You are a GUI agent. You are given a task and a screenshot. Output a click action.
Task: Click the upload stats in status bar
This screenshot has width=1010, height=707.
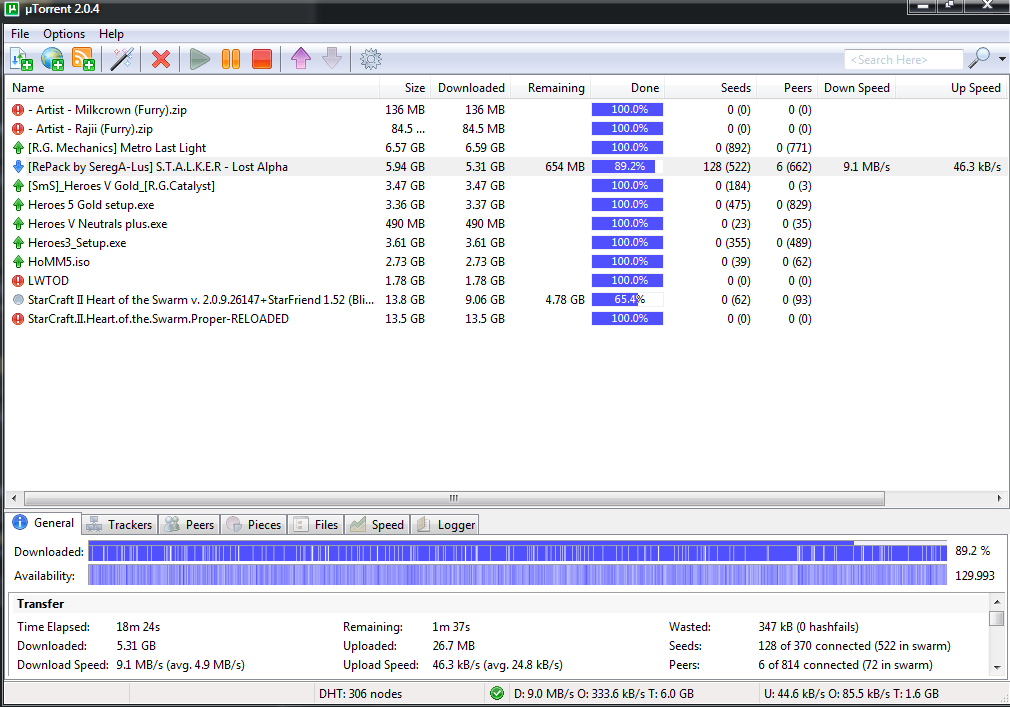[851, 693]
